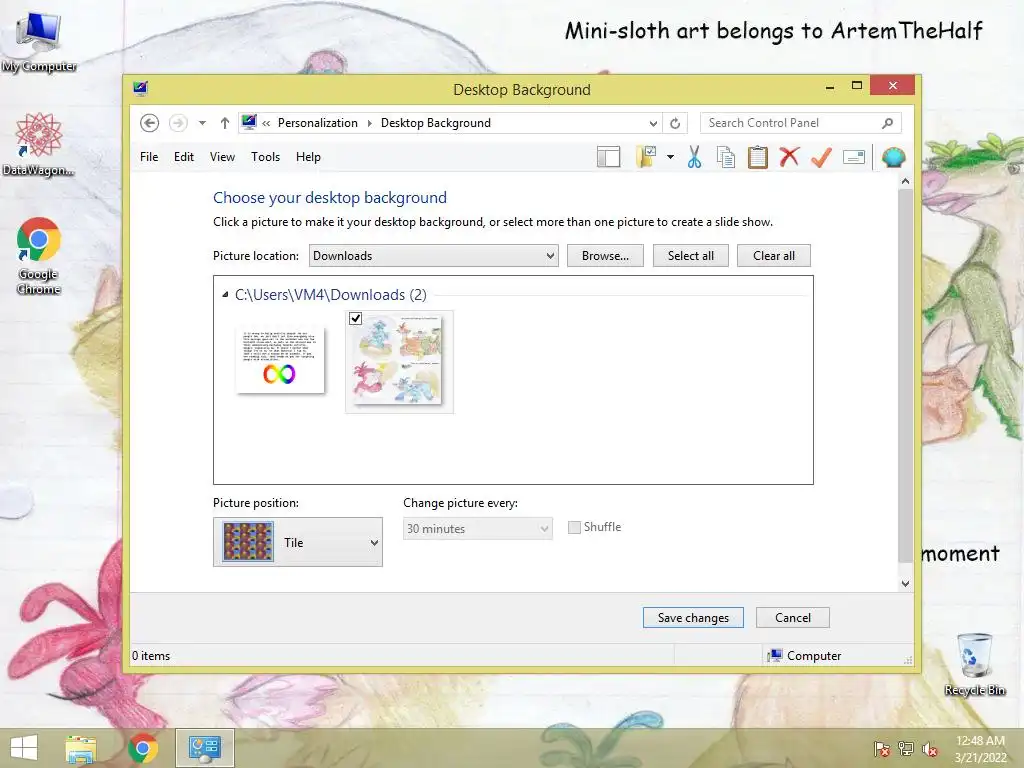Open the 30 minutes interval dropdown
Screen dimensions: 1024x768
coord(477,528)
